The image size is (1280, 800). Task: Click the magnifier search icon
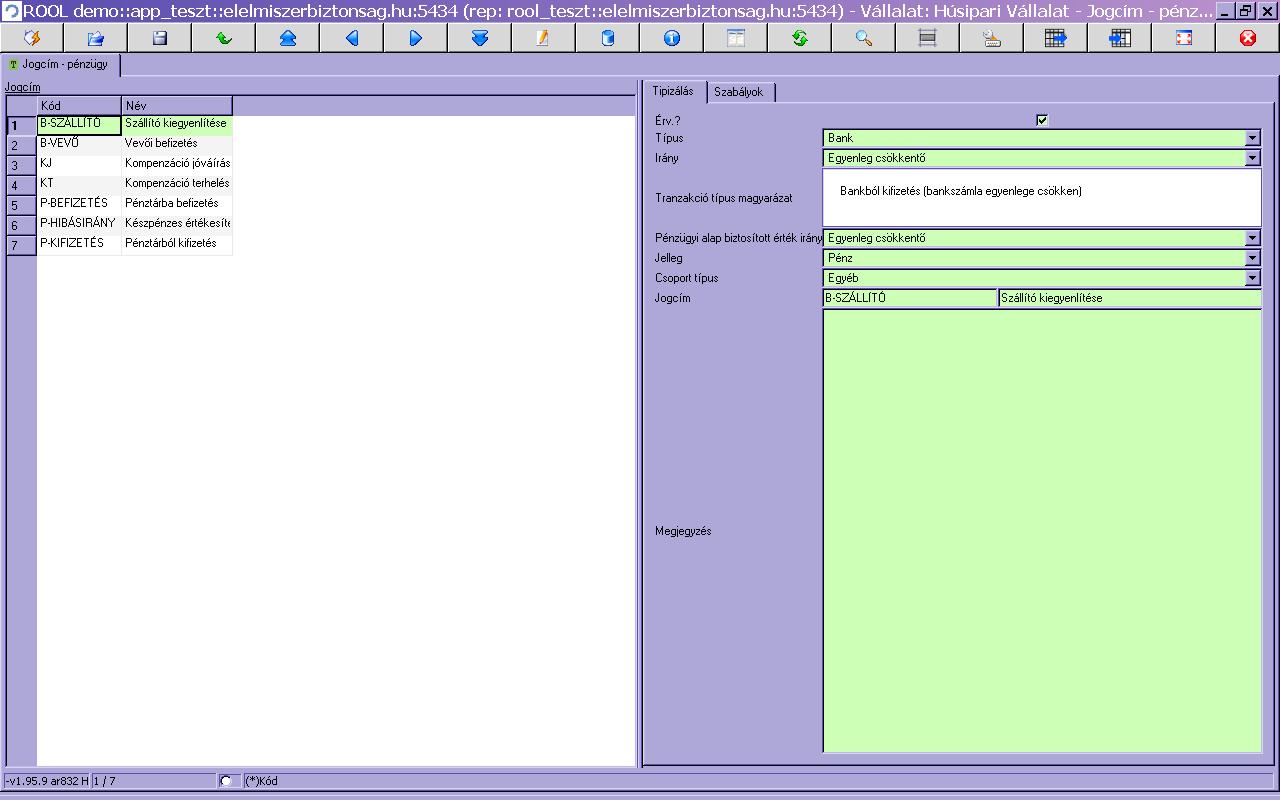863,38
